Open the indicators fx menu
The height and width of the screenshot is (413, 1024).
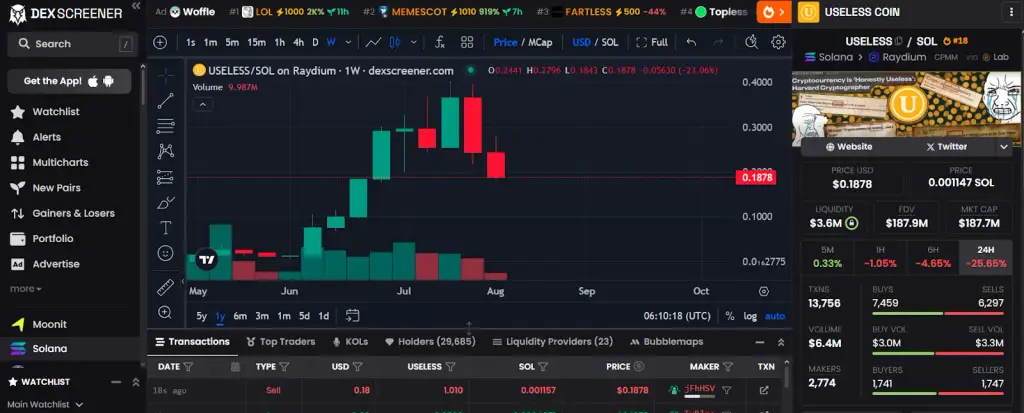(x=440, y=42)
